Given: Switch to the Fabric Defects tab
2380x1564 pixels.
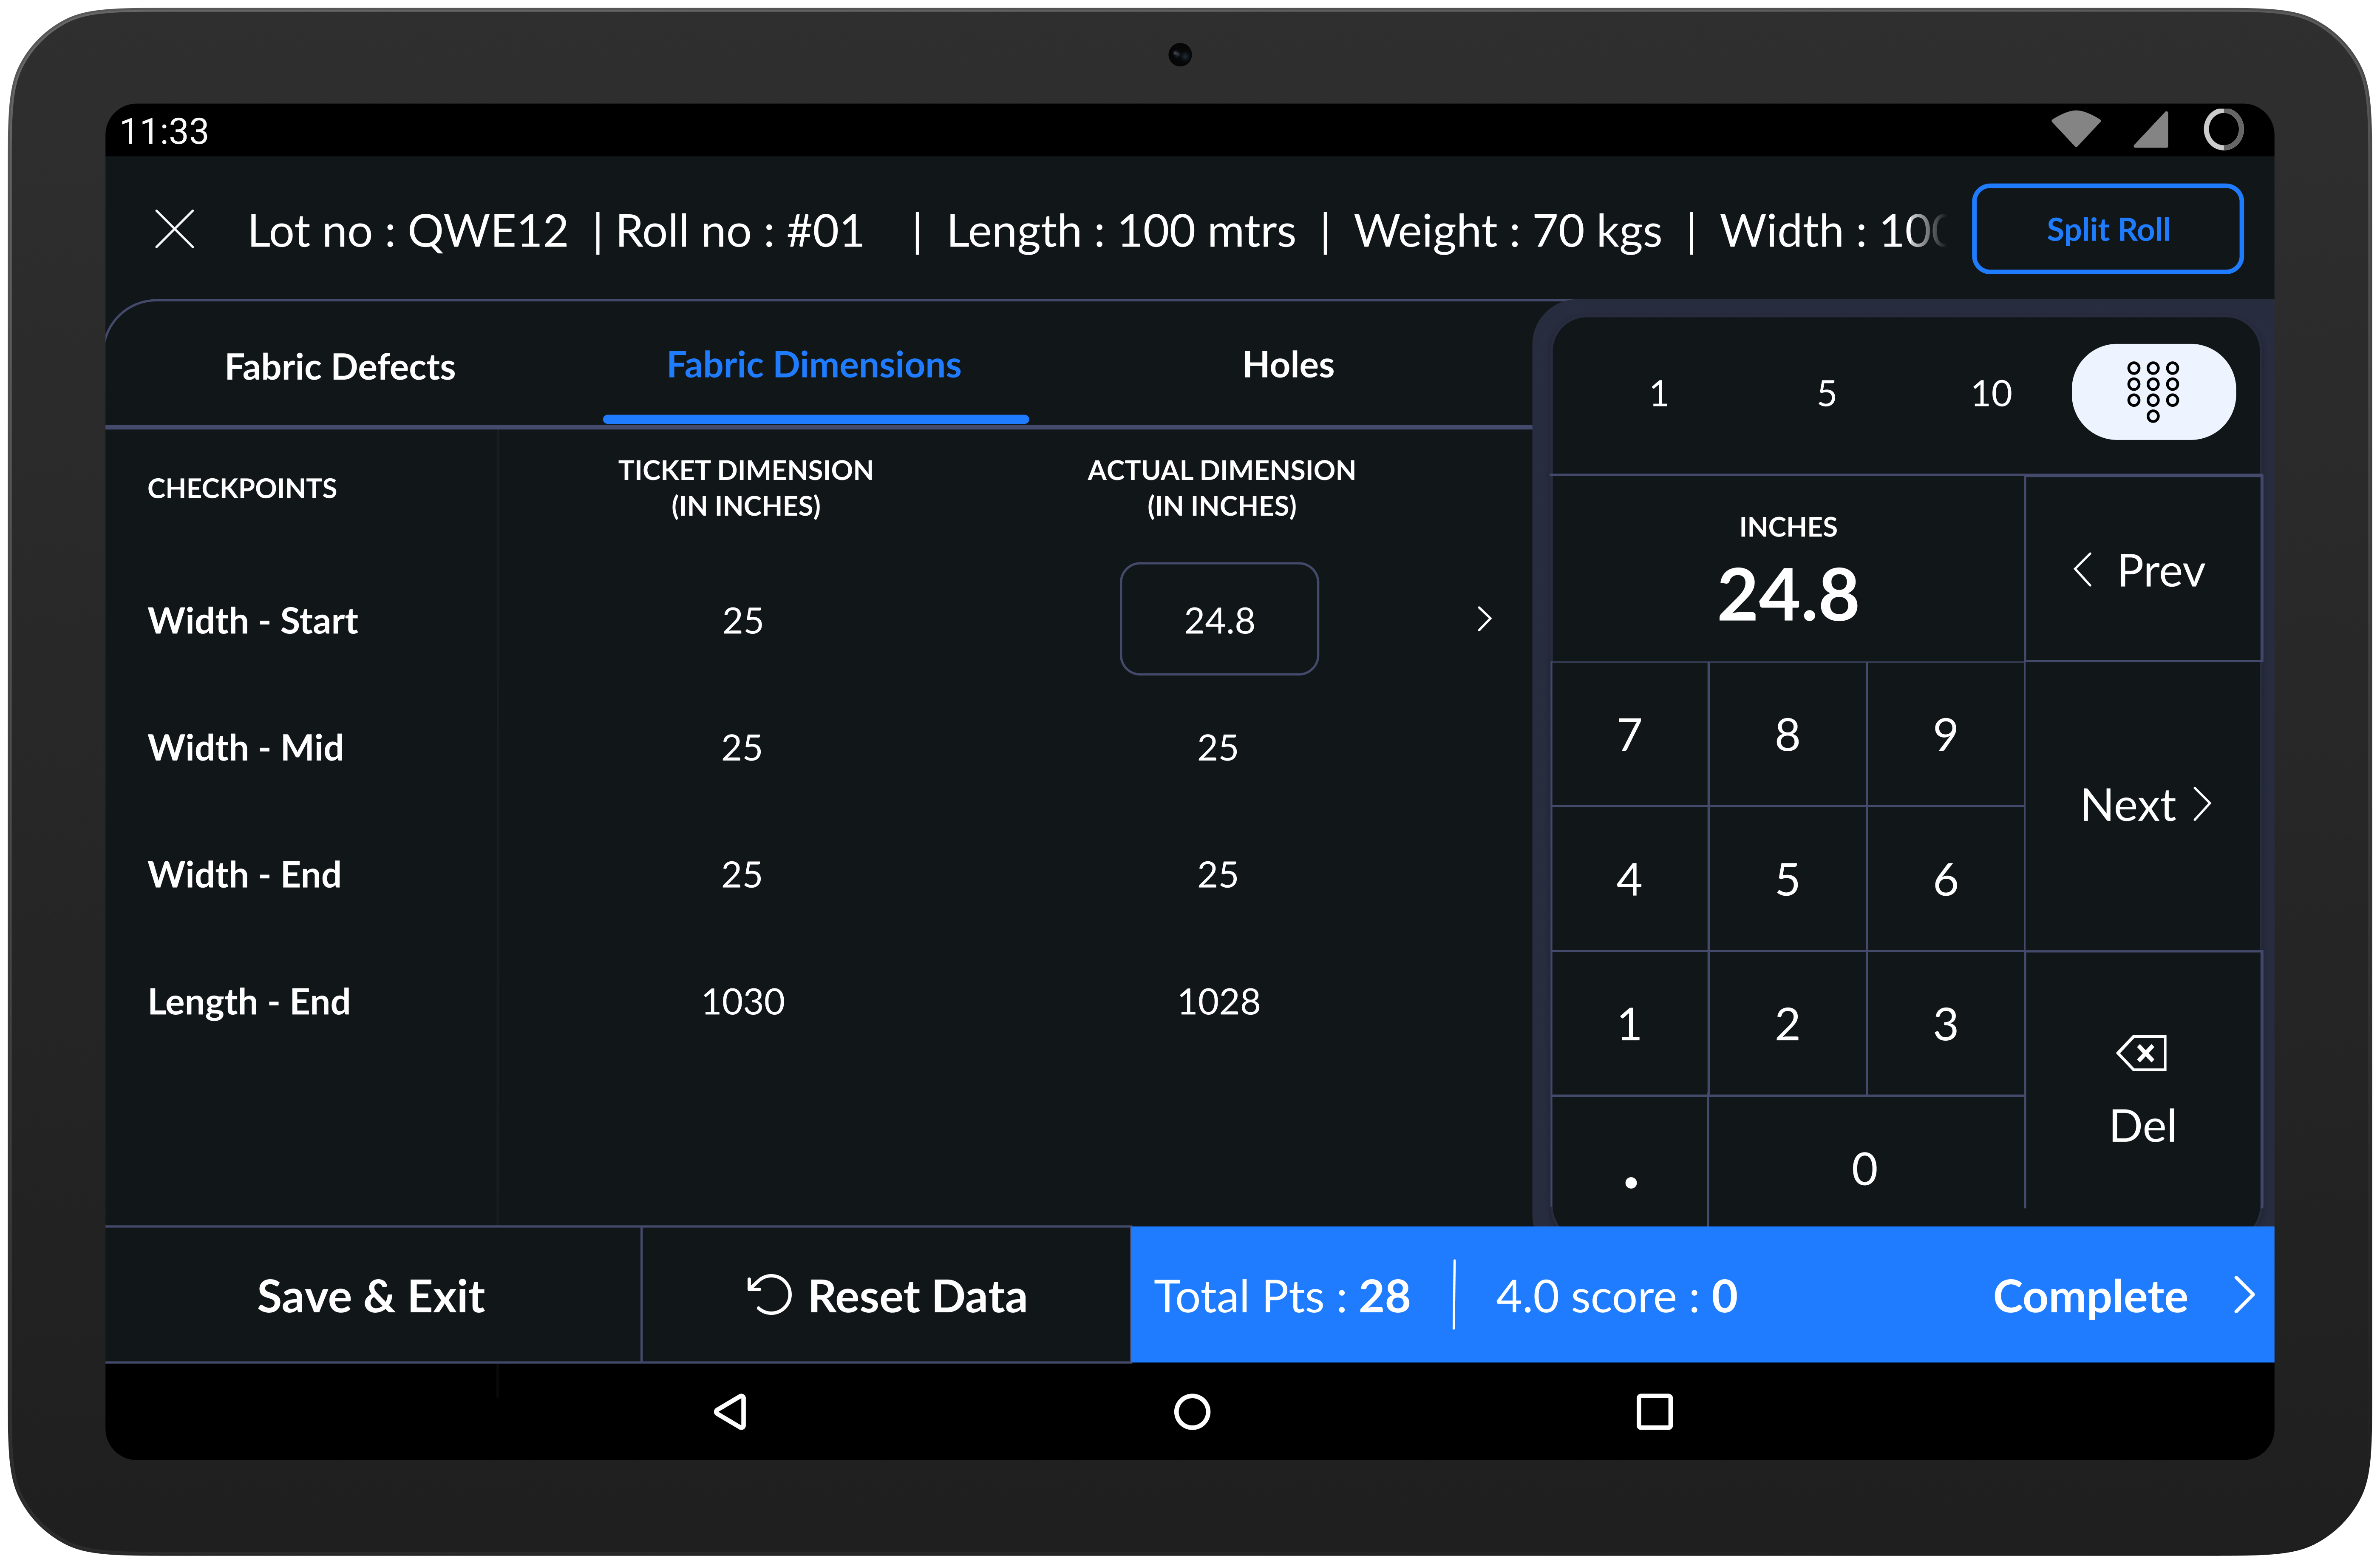Looking at the screenshot, I should coord(340,366).
